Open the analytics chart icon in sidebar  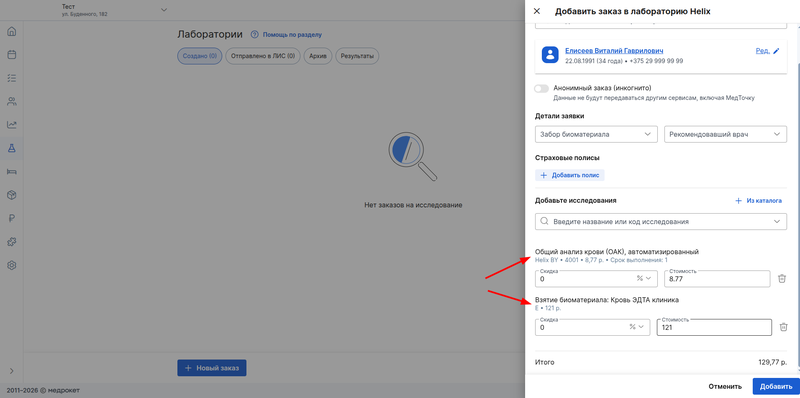point(12,125)
